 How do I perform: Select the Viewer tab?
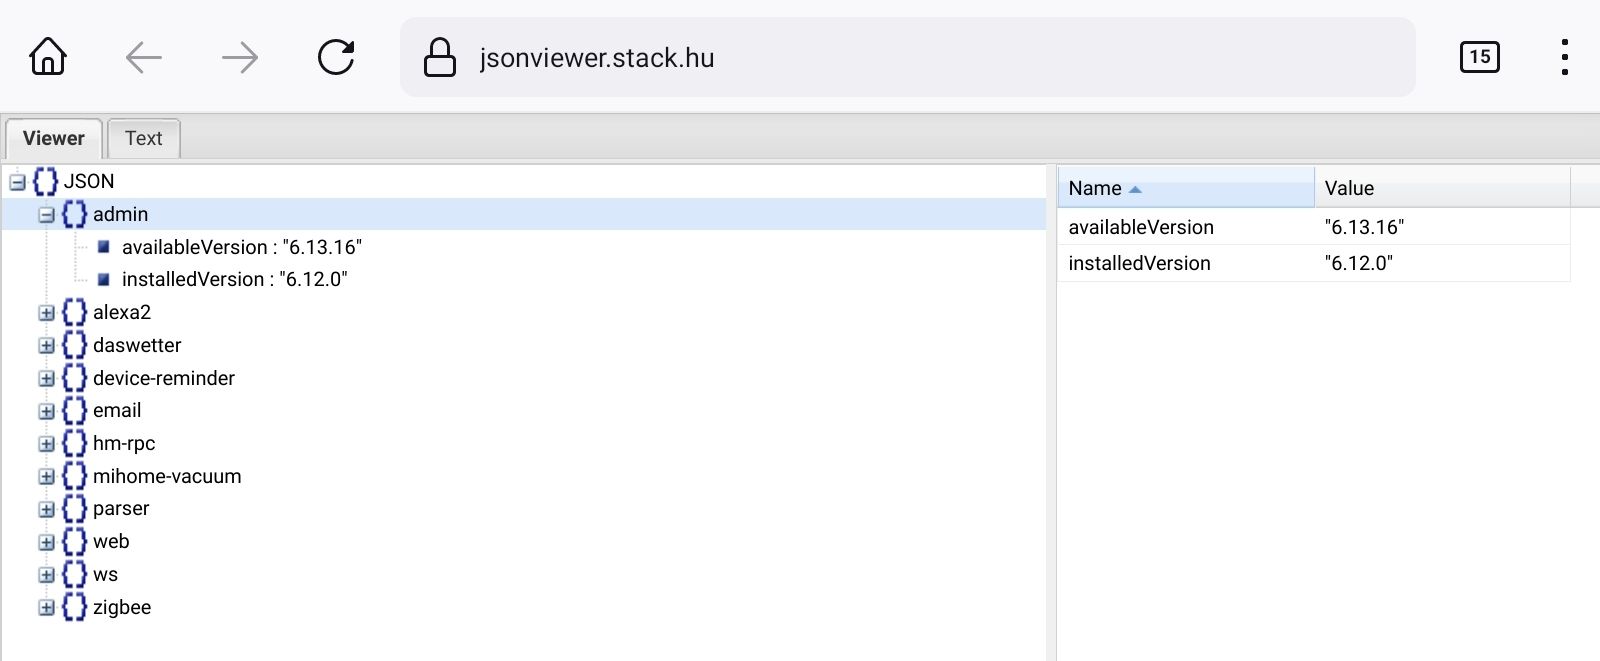(x=54, y=138)
